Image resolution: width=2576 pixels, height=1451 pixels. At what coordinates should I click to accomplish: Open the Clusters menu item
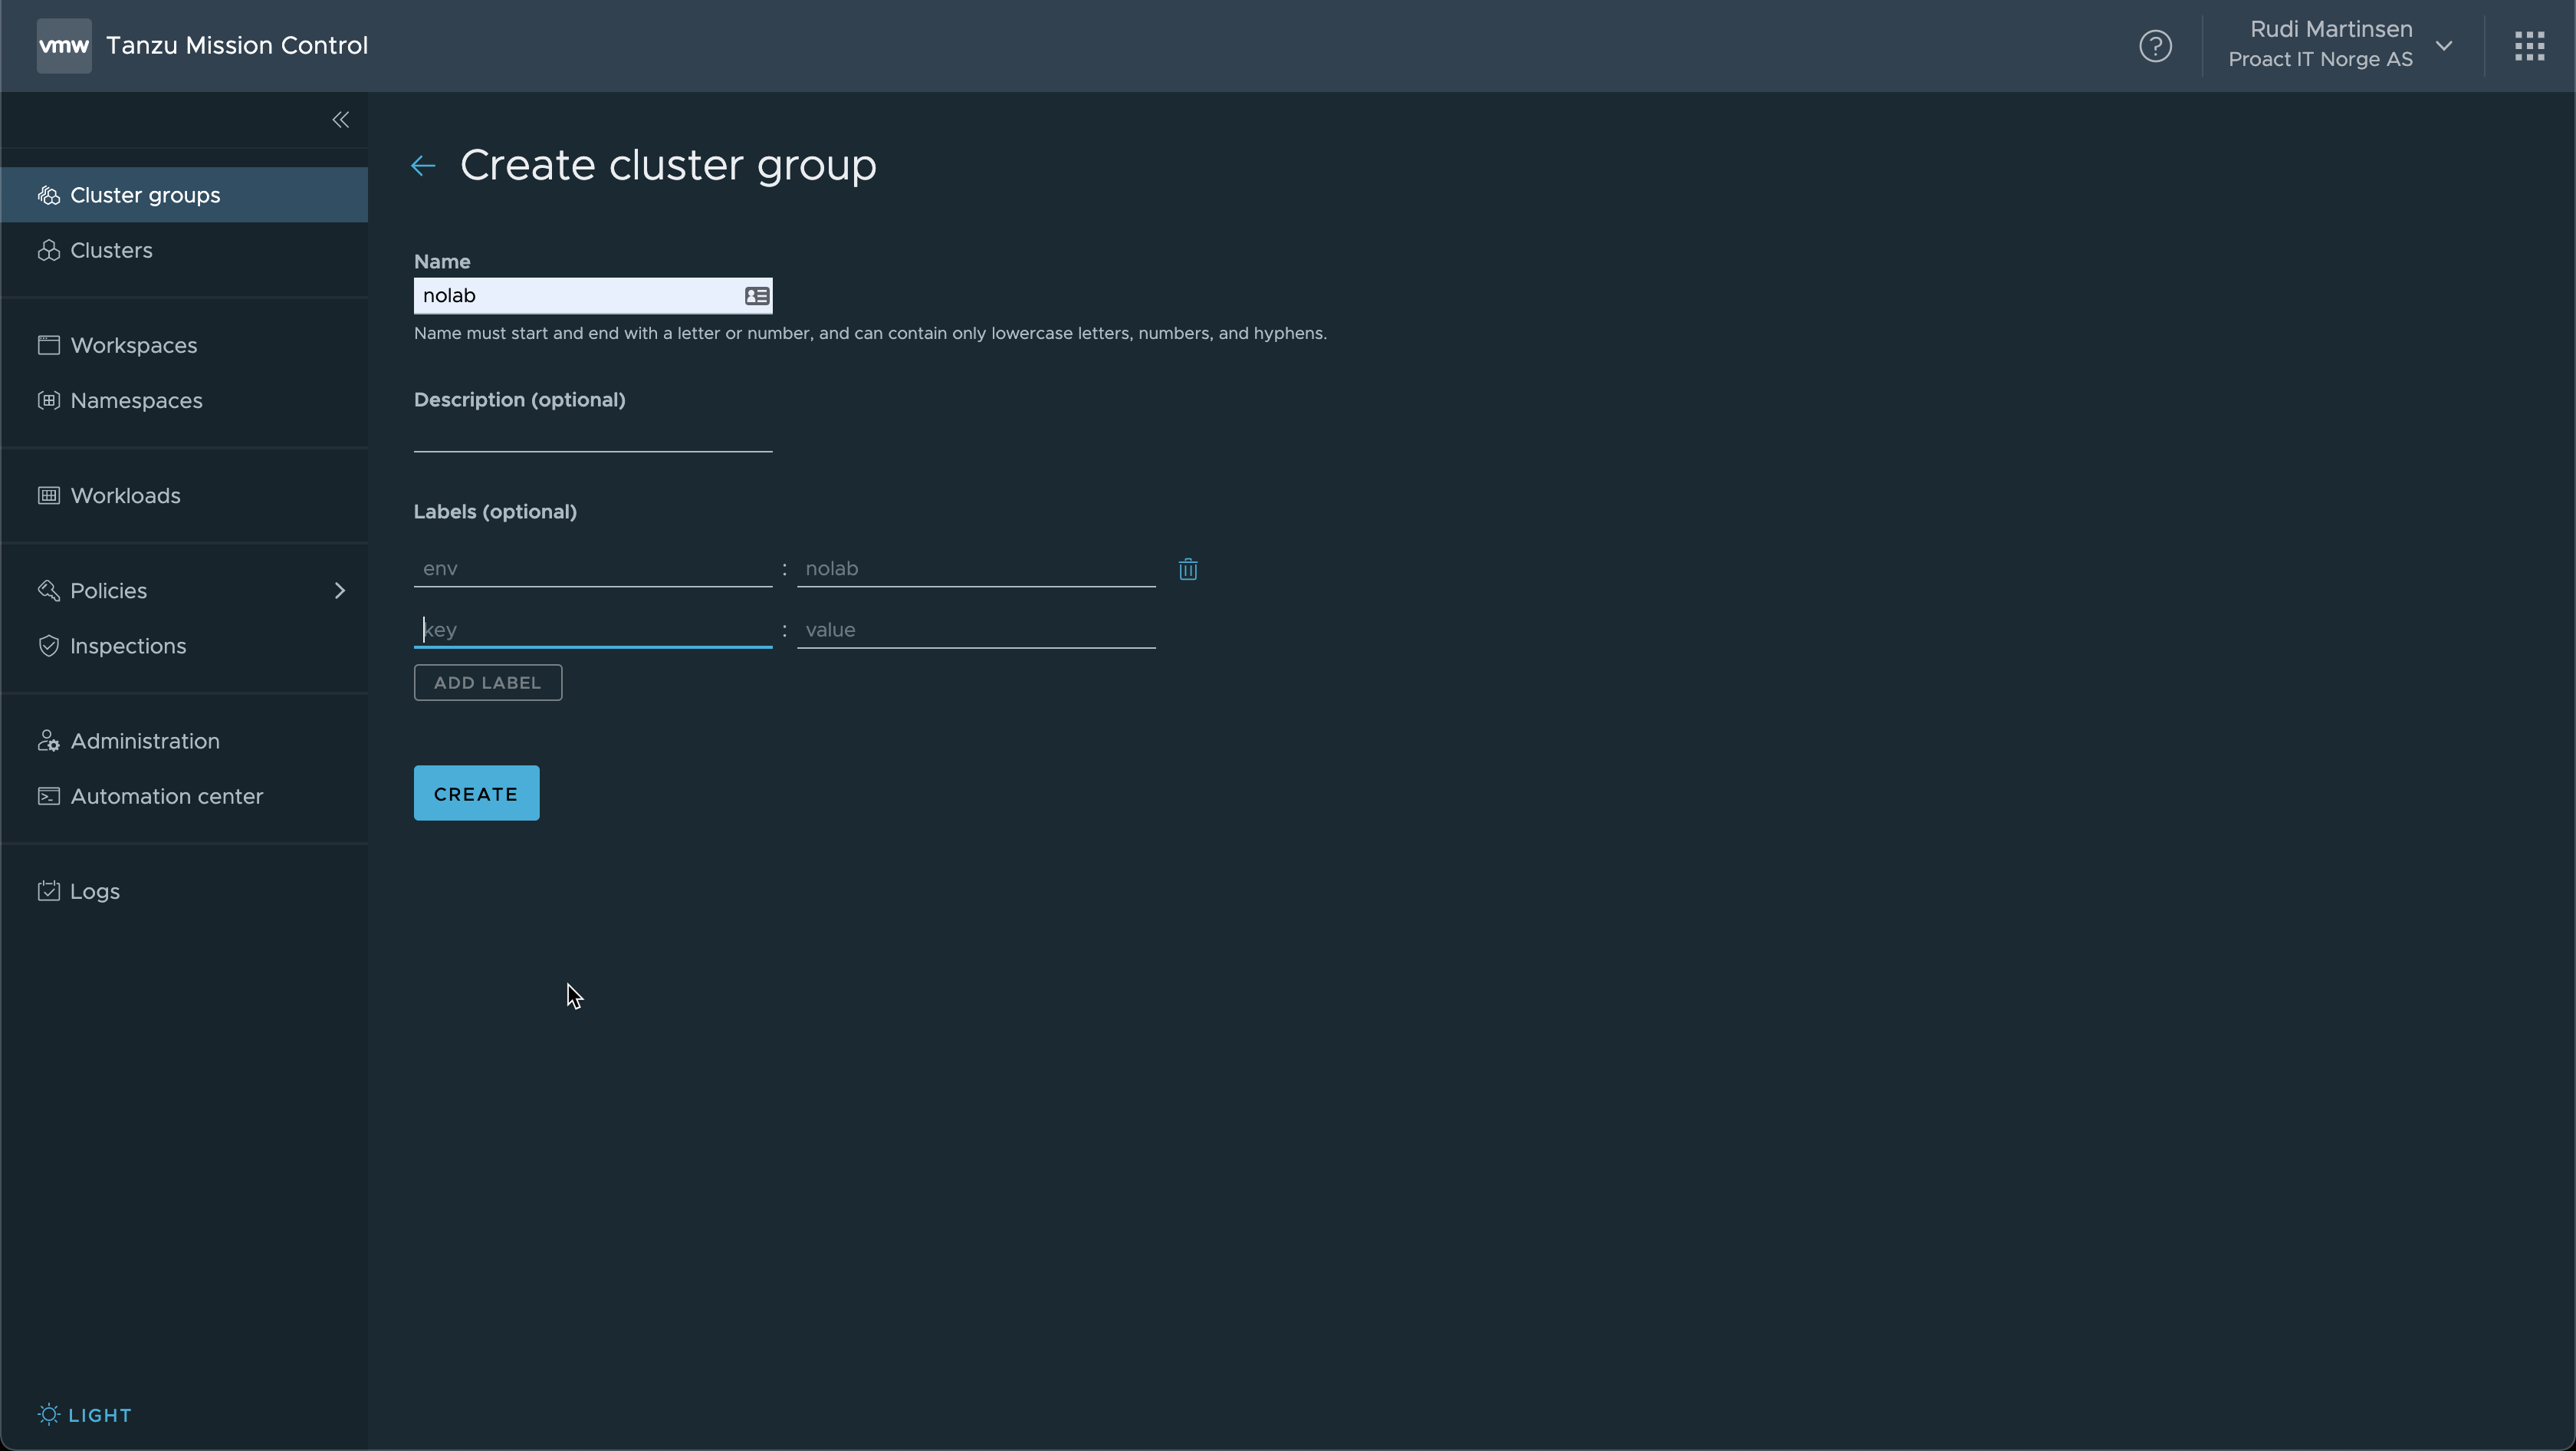184,250
